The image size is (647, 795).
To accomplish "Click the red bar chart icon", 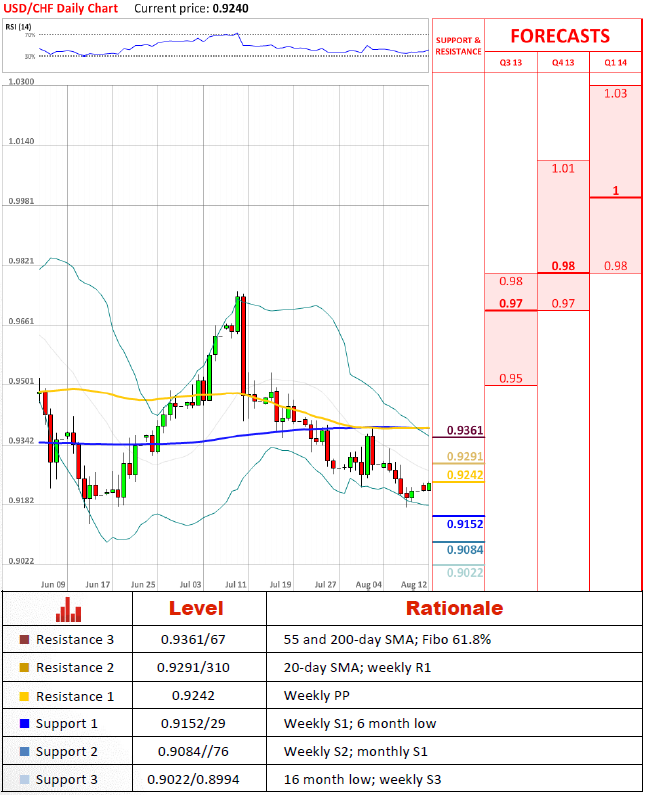I will [68, 609].
